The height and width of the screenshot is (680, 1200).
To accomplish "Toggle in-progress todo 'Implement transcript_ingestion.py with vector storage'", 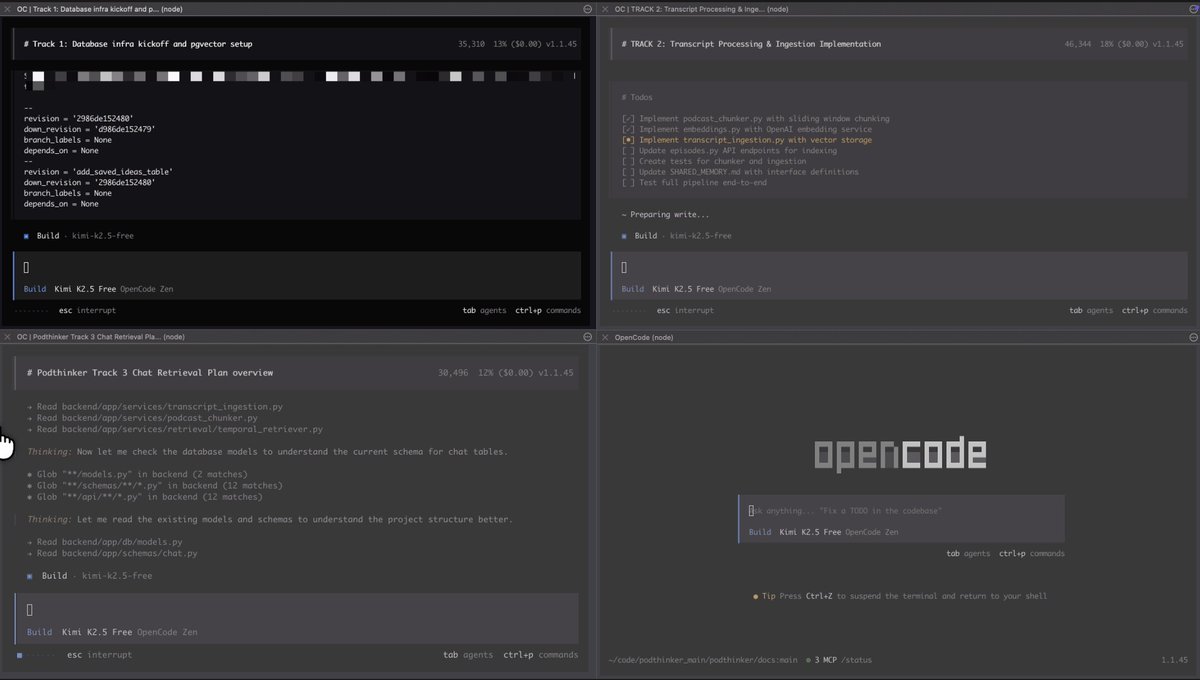I will coord(628,140).
